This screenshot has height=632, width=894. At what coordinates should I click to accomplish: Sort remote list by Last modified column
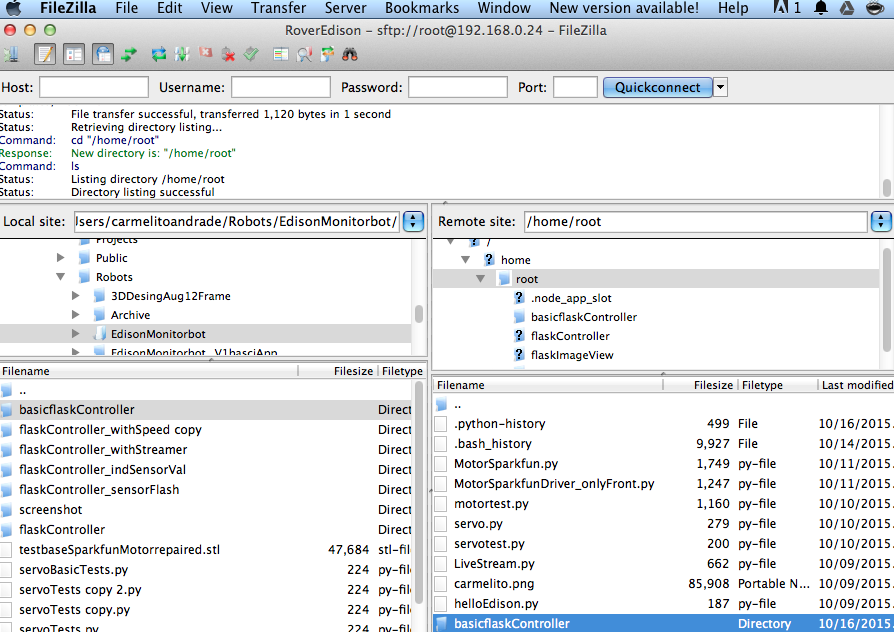[856, 385]
